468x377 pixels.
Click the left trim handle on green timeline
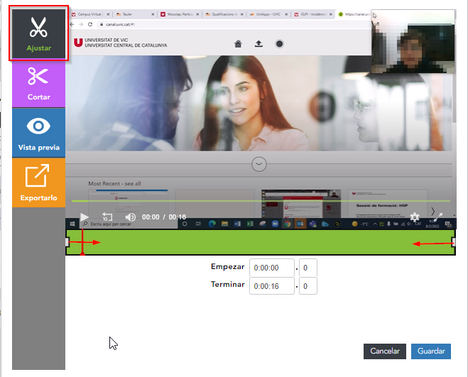[x=67, y=242]
